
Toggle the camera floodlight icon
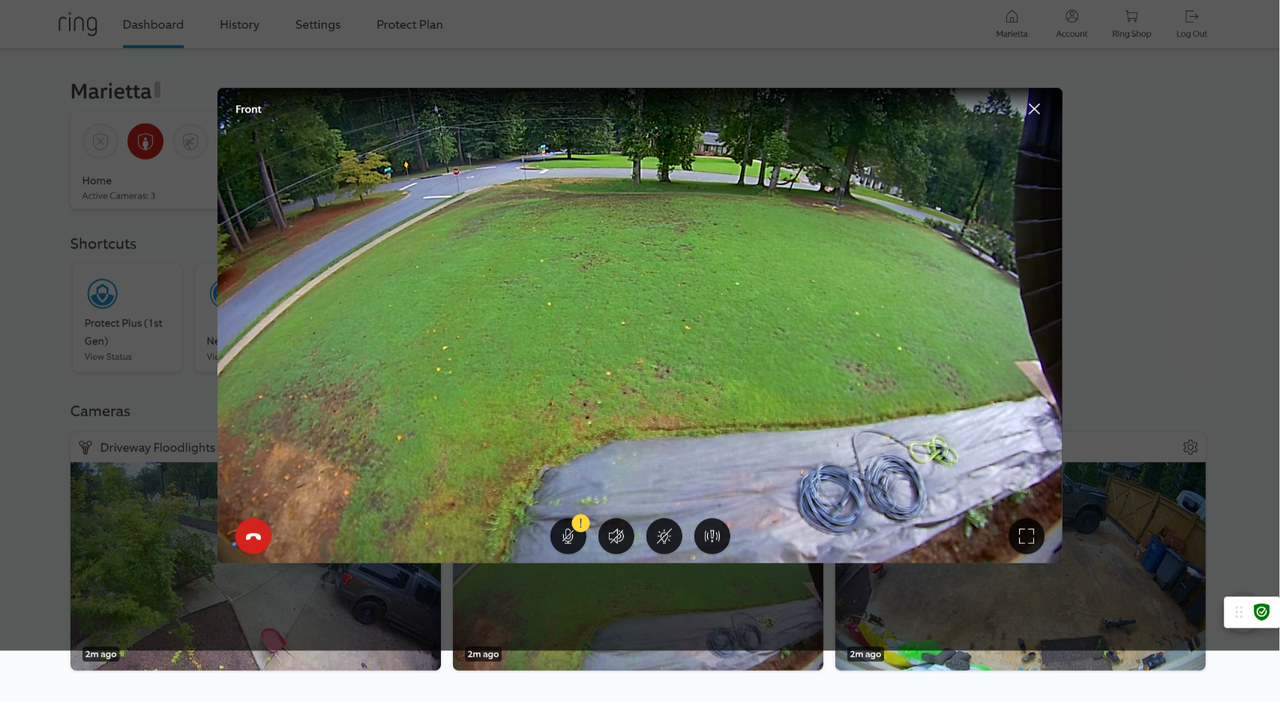tap(664, 536)
